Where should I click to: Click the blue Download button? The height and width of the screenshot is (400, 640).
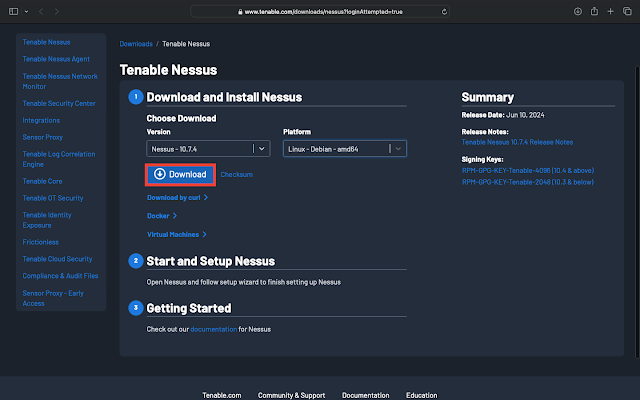tap(180, 175)
